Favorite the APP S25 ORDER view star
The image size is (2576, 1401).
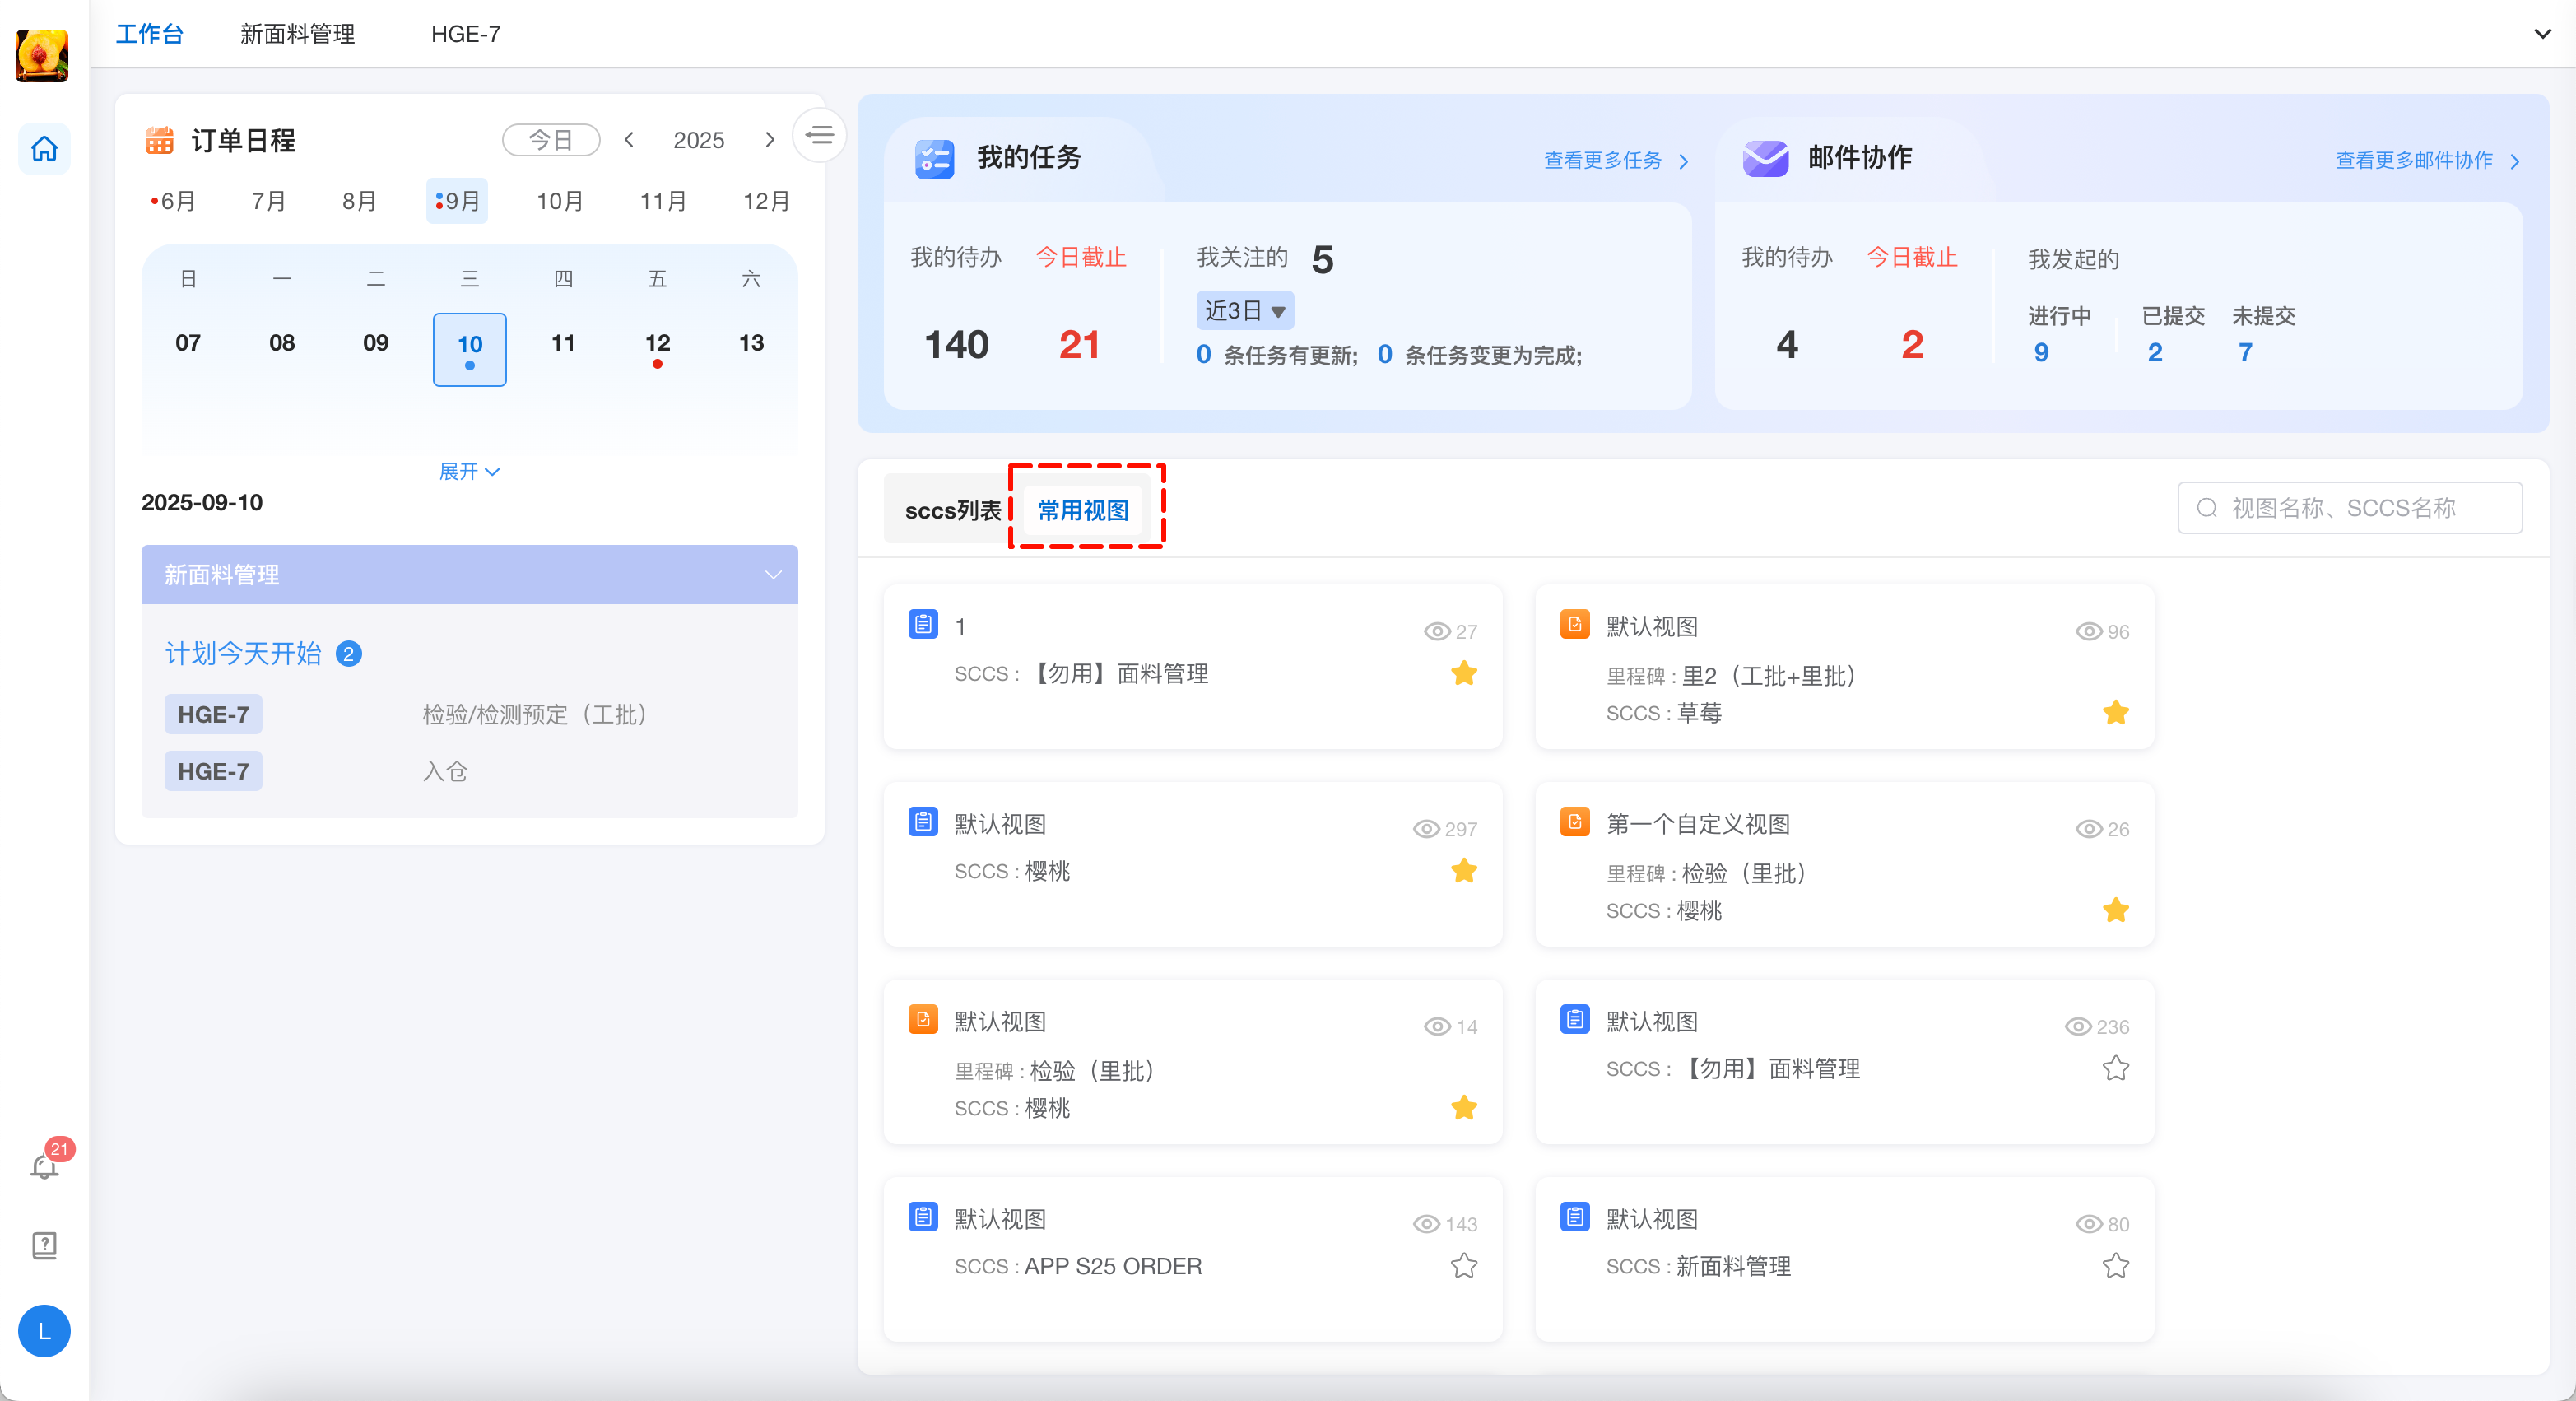coord(1463,1266)
